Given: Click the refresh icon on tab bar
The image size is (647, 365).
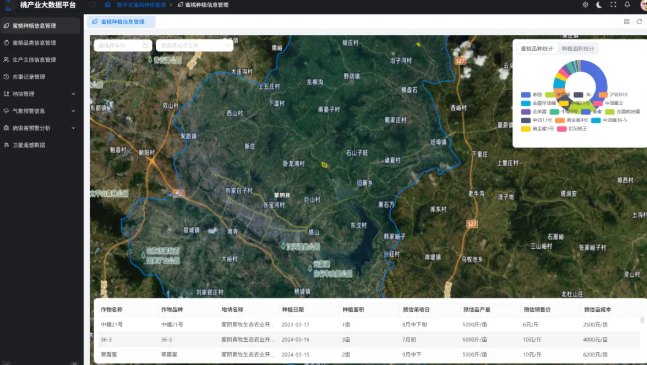Looking at the screenshot, I should coord(639,21).
